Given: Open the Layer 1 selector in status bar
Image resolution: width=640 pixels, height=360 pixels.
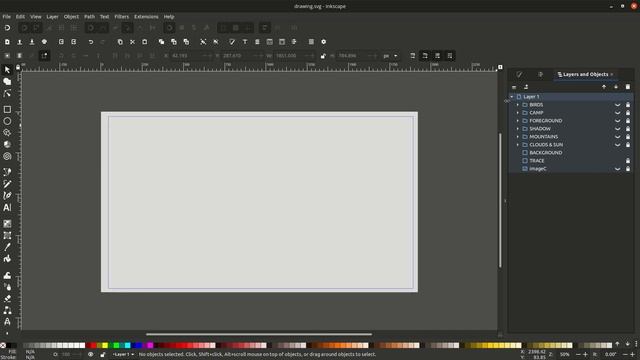Looking at the screenshot, I should (x=123, y=354).
